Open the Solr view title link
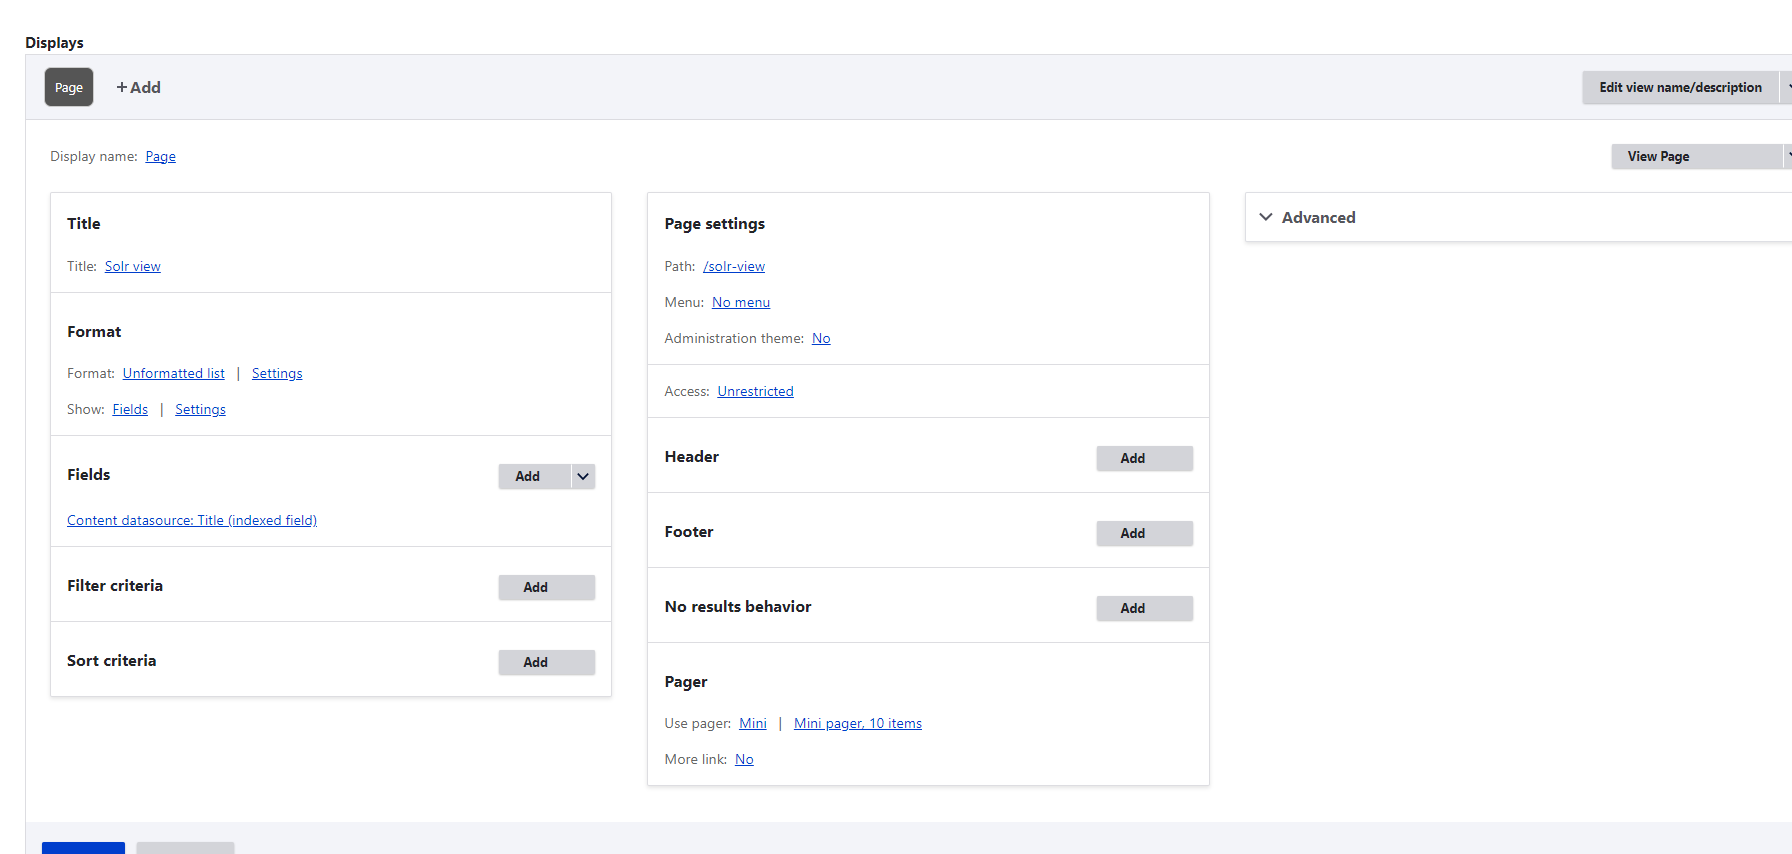 click(x=132, y=266)
